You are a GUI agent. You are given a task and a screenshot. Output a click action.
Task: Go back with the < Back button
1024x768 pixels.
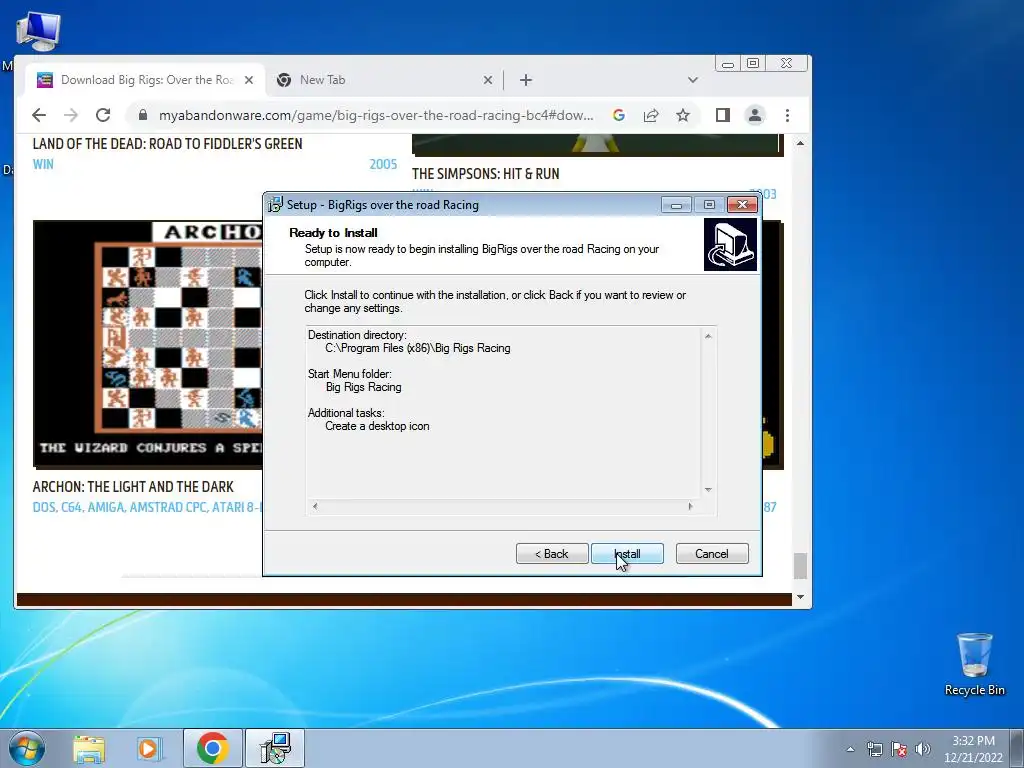point(552,554)
